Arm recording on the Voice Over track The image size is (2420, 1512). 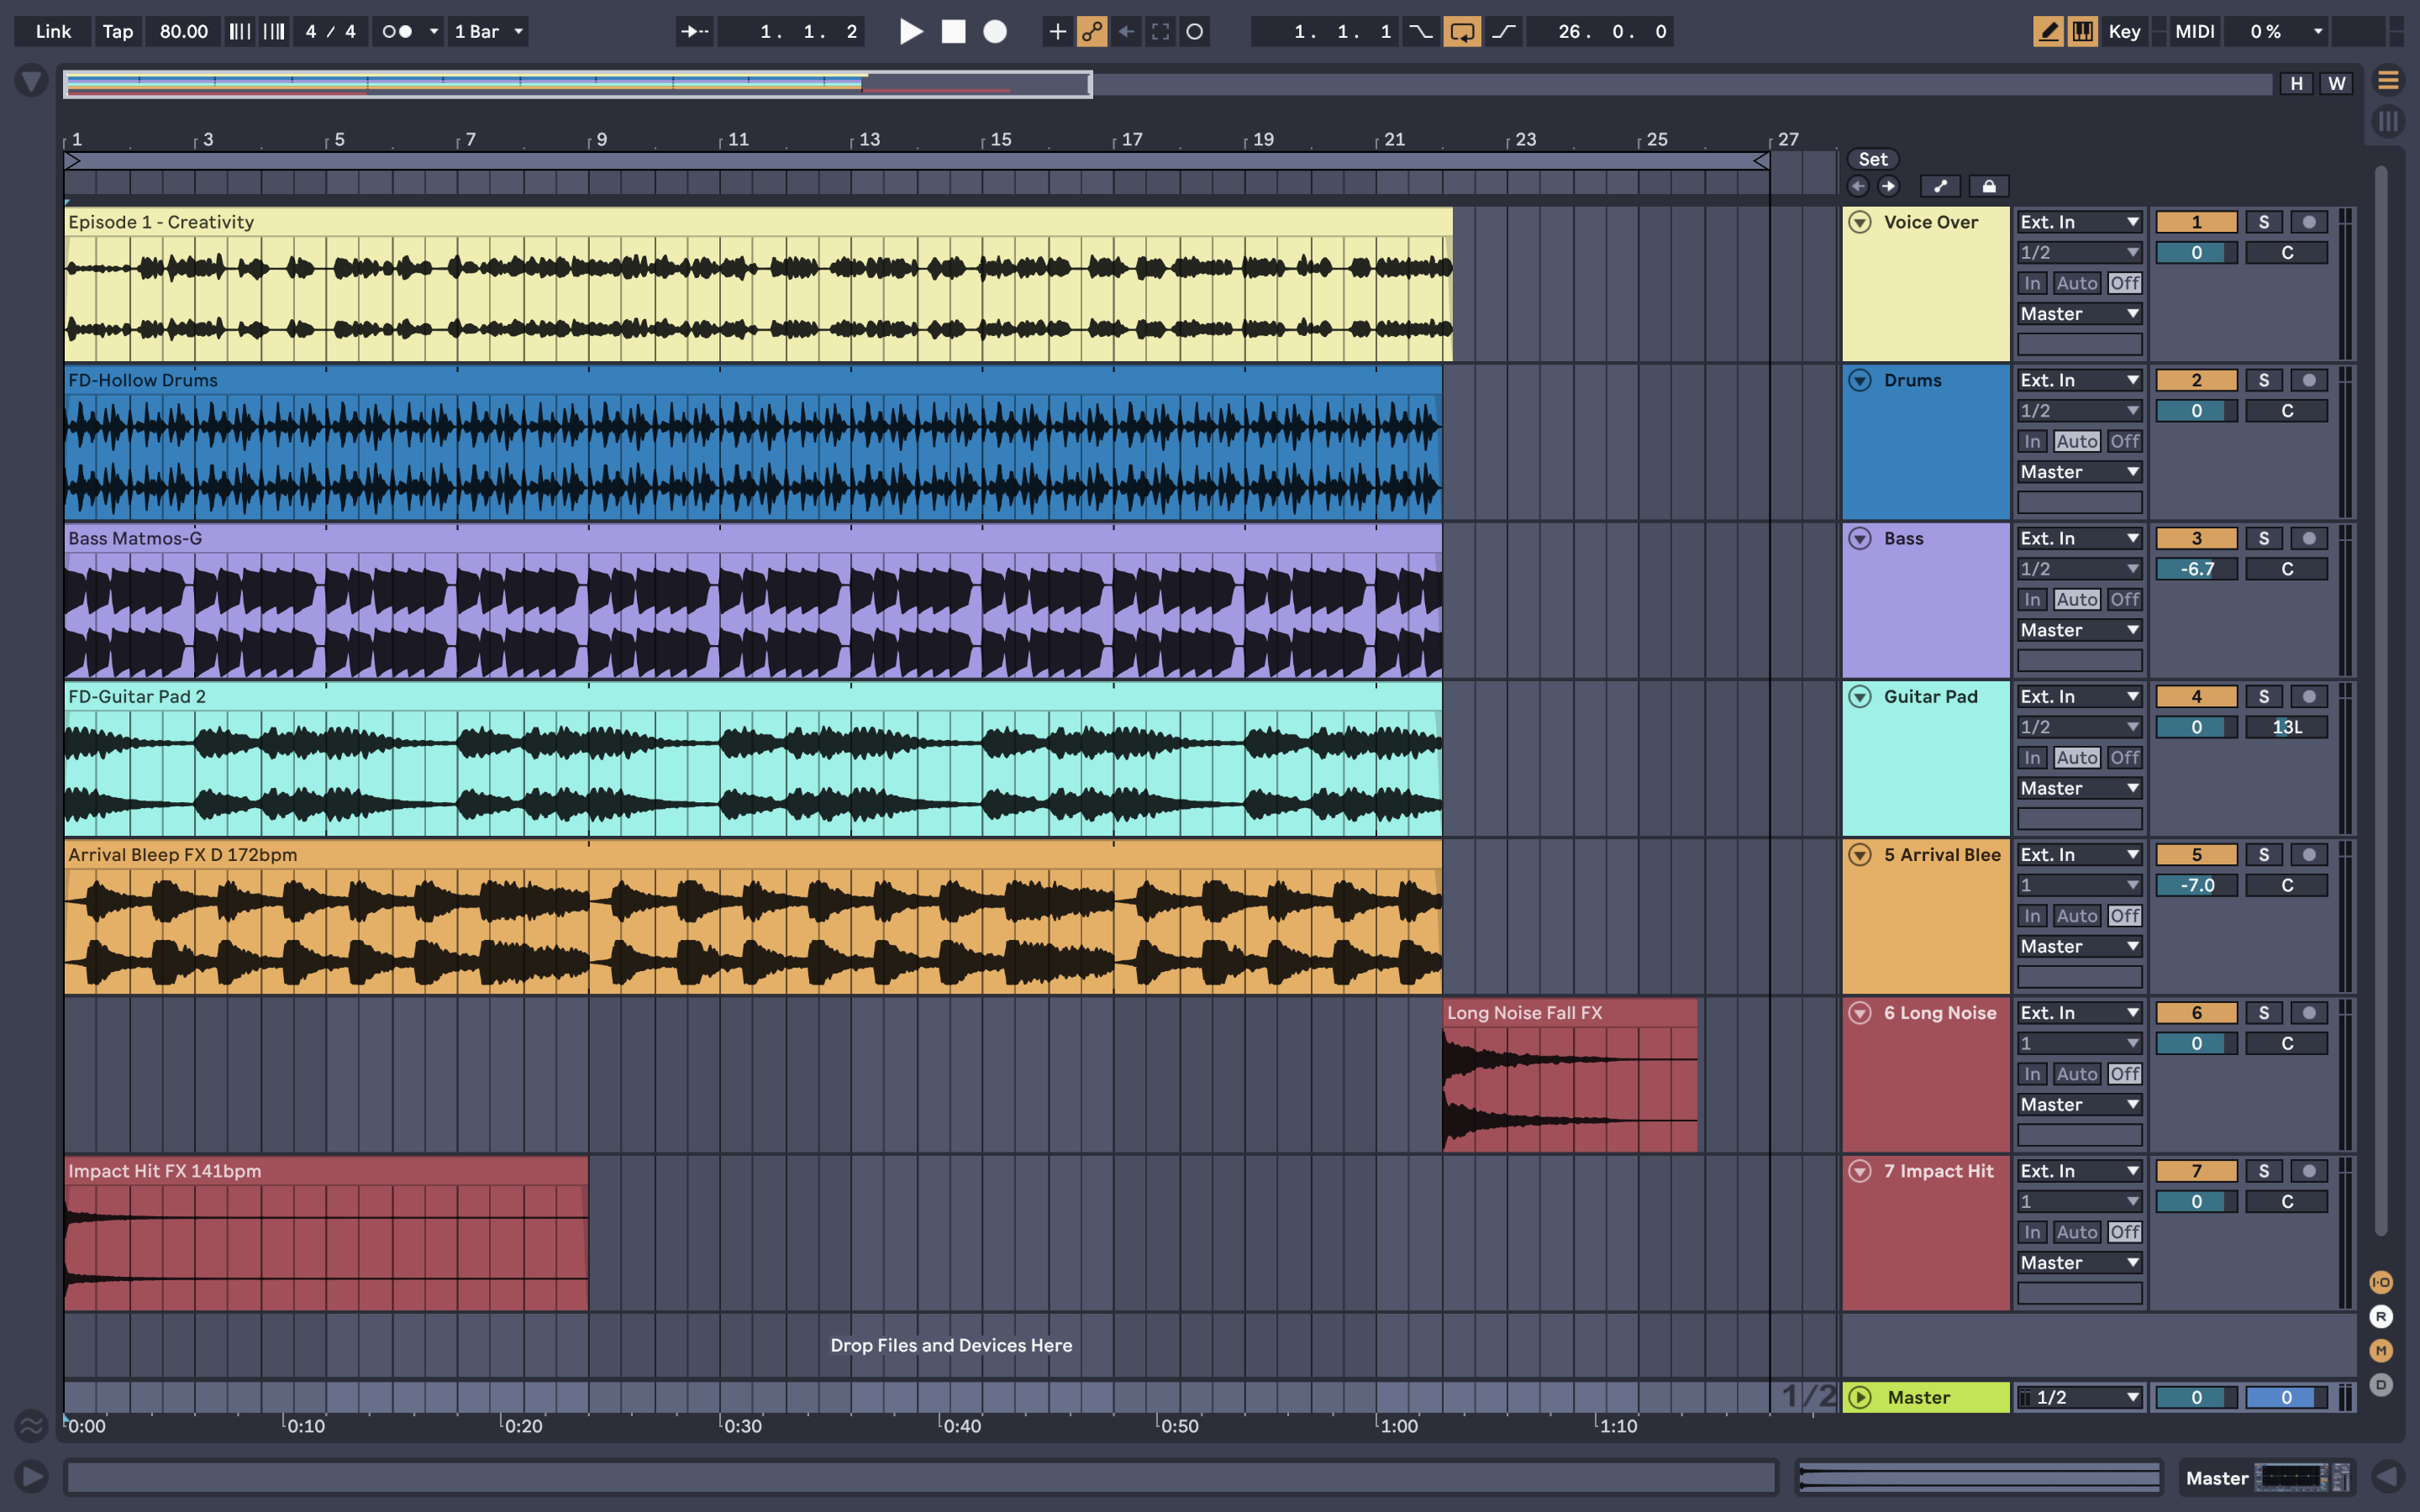click(2310, 221)
